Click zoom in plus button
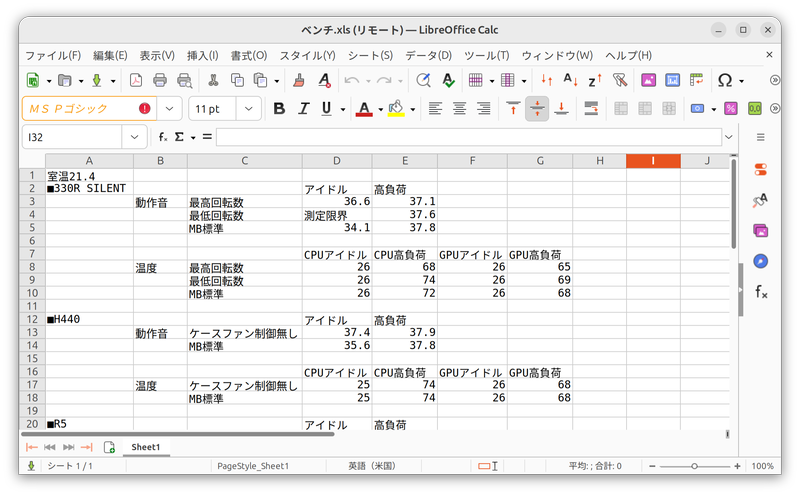 coord(737,466)
